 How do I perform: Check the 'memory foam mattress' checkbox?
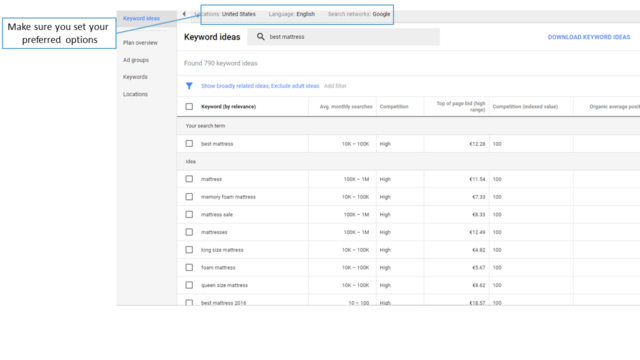point(189,197)
